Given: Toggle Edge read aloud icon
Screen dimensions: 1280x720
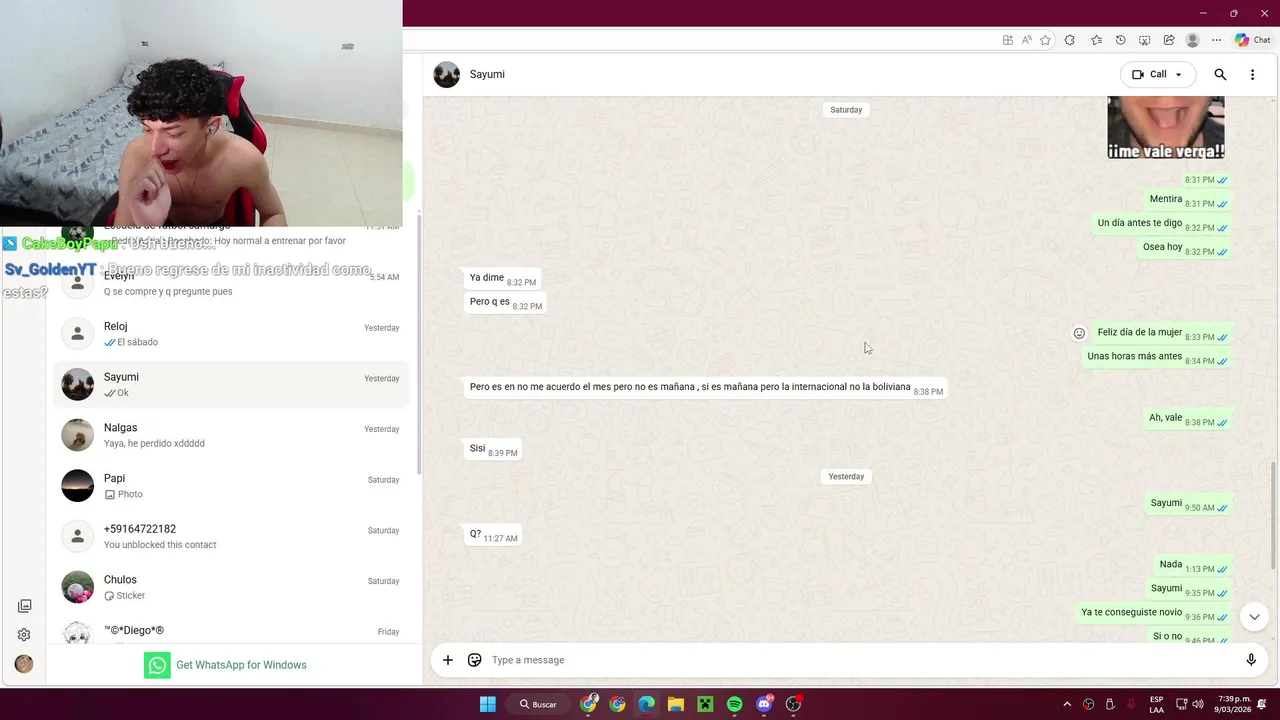Looking at the screenshot, I should tap(1026, 40).
